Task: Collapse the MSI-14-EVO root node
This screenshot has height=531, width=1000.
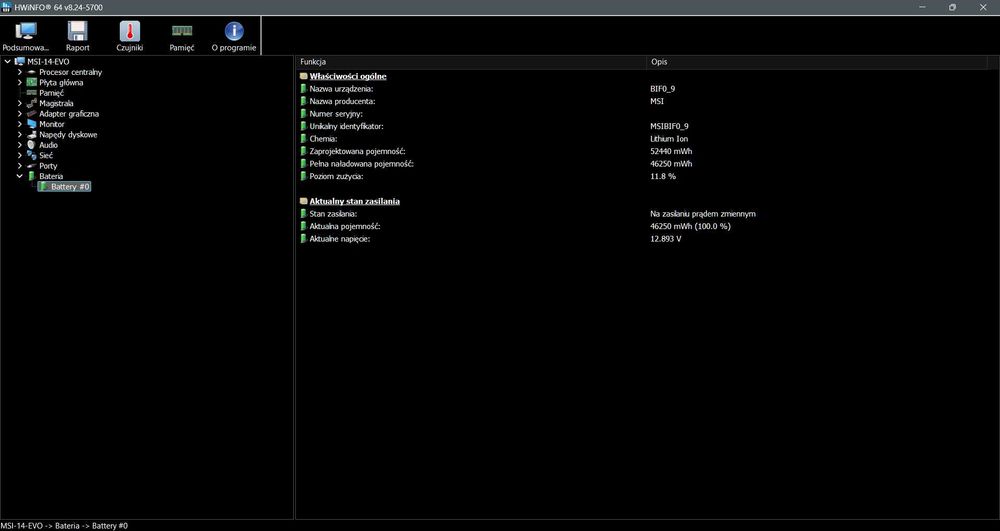Action: 8,62
